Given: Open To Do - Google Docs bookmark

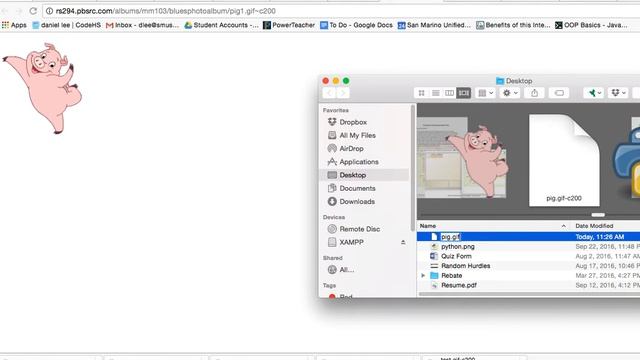Looking at the screenshot, I should point(356,25).
